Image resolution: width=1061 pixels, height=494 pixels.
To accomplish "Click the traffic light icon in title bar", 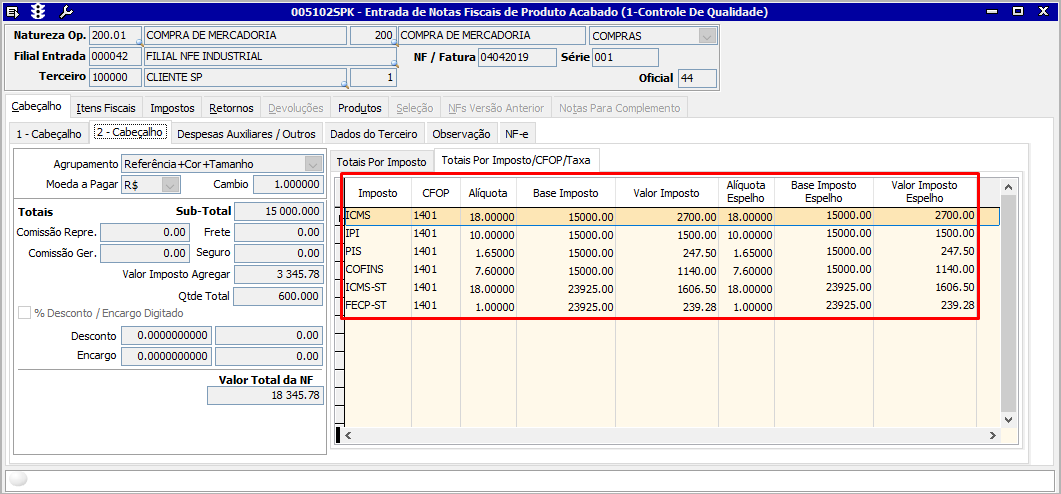I will coord(40,11).
